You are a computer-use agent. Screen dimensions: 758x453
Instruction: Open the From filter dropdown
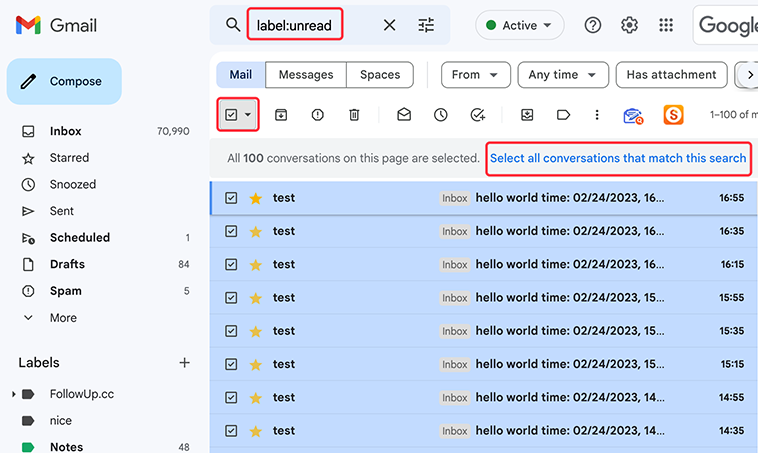coord(476,74)
